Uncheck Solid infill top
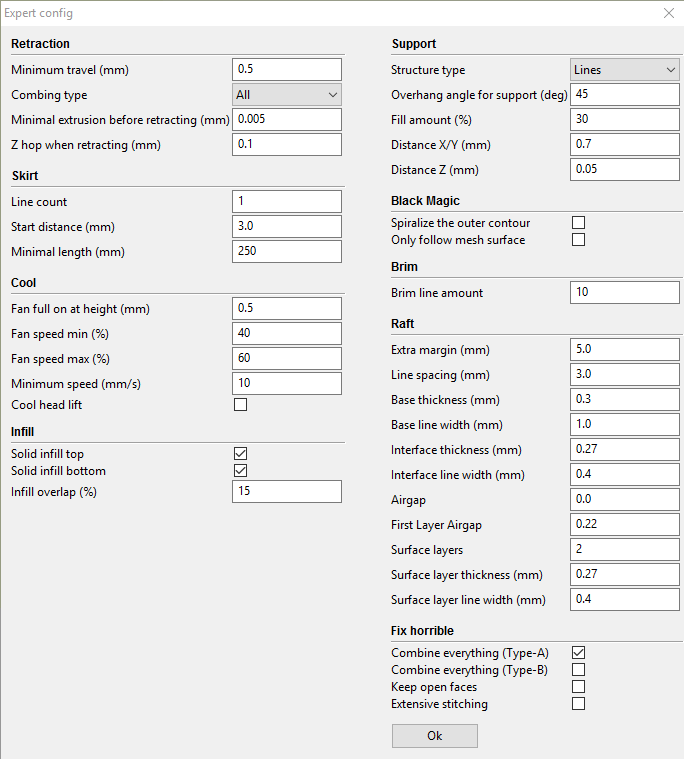 point(240,454)
